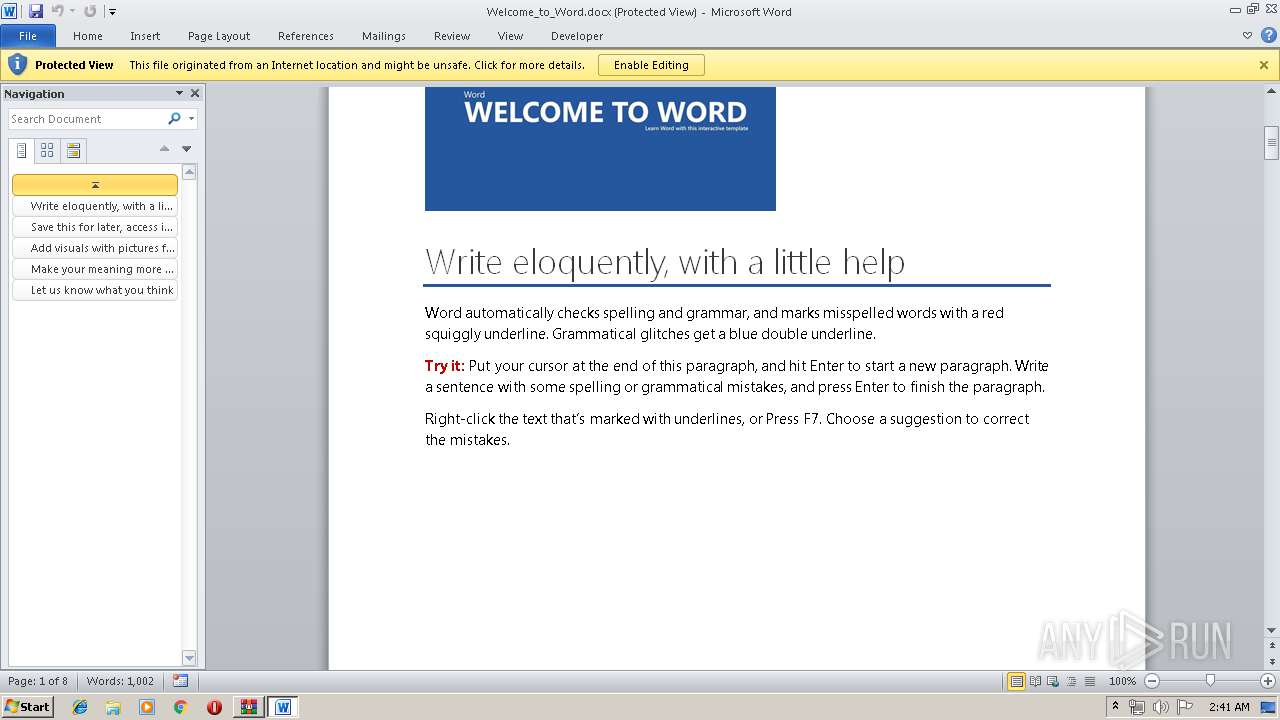Open the Mailings tab
Screen dimensions: 1280x720
pos(384,36)
